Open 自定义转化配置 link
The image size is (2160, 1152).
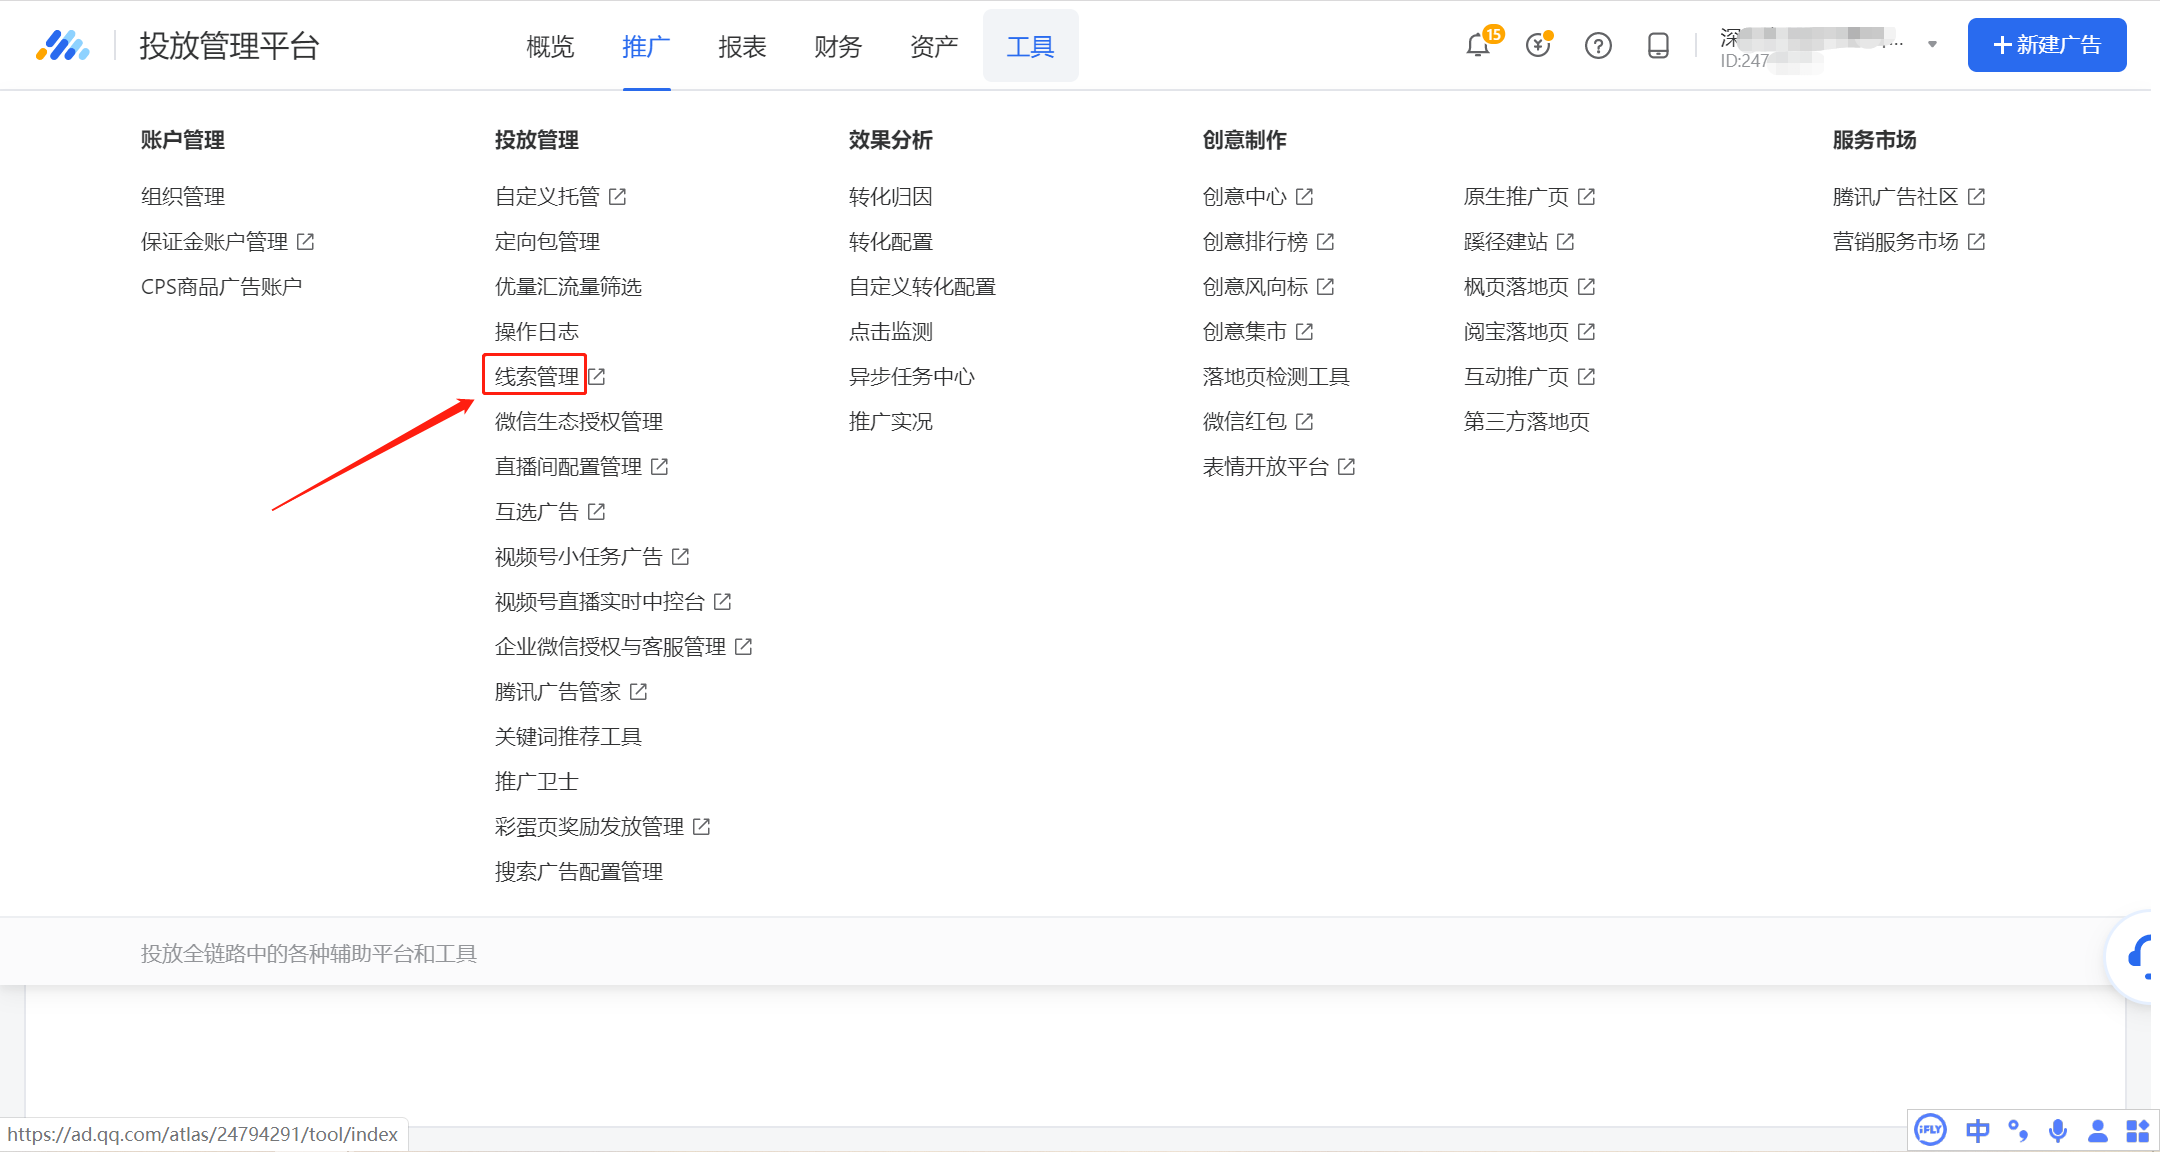[922, 287]
